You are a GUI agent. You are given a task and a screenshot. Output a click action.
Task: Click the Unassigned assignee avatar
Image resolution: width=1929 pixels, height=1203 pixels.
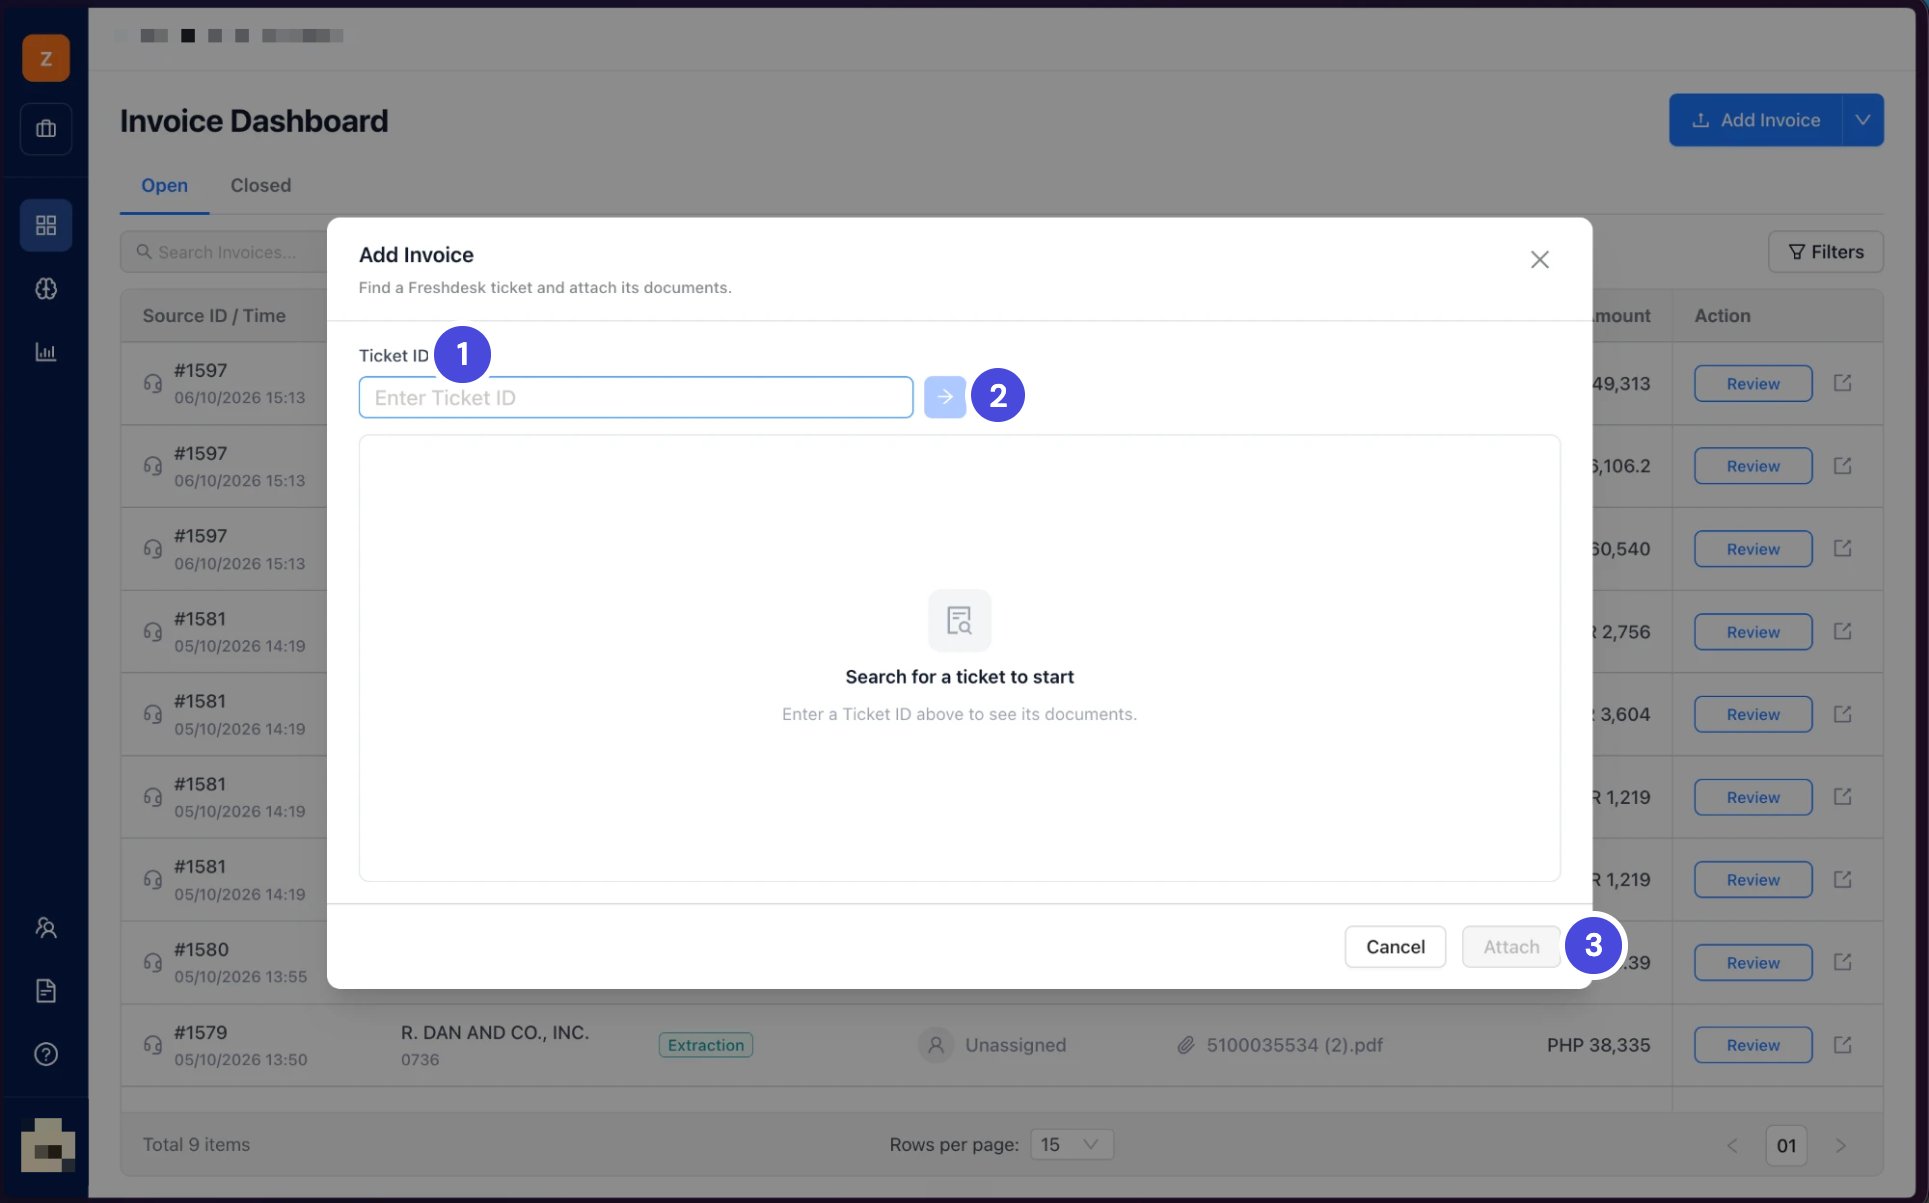(x=936, y=1045)
